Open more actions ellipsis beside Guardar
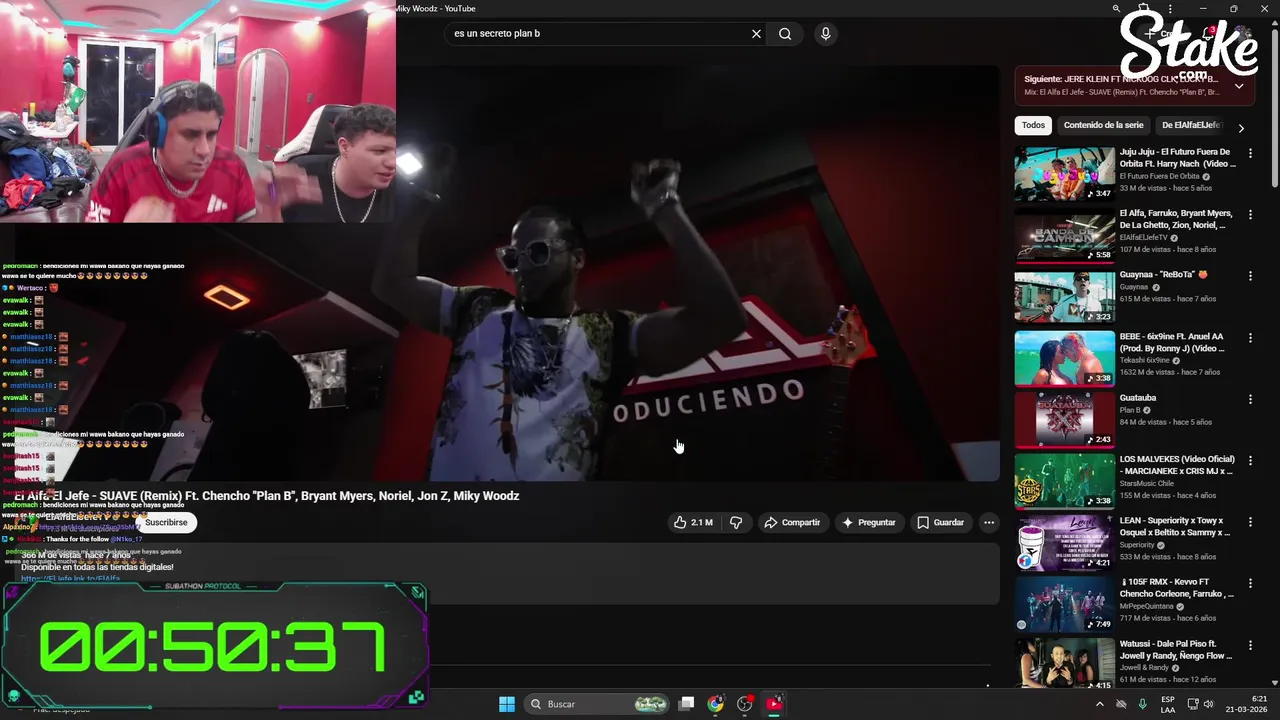The image size is (1280, 720). 989,522
